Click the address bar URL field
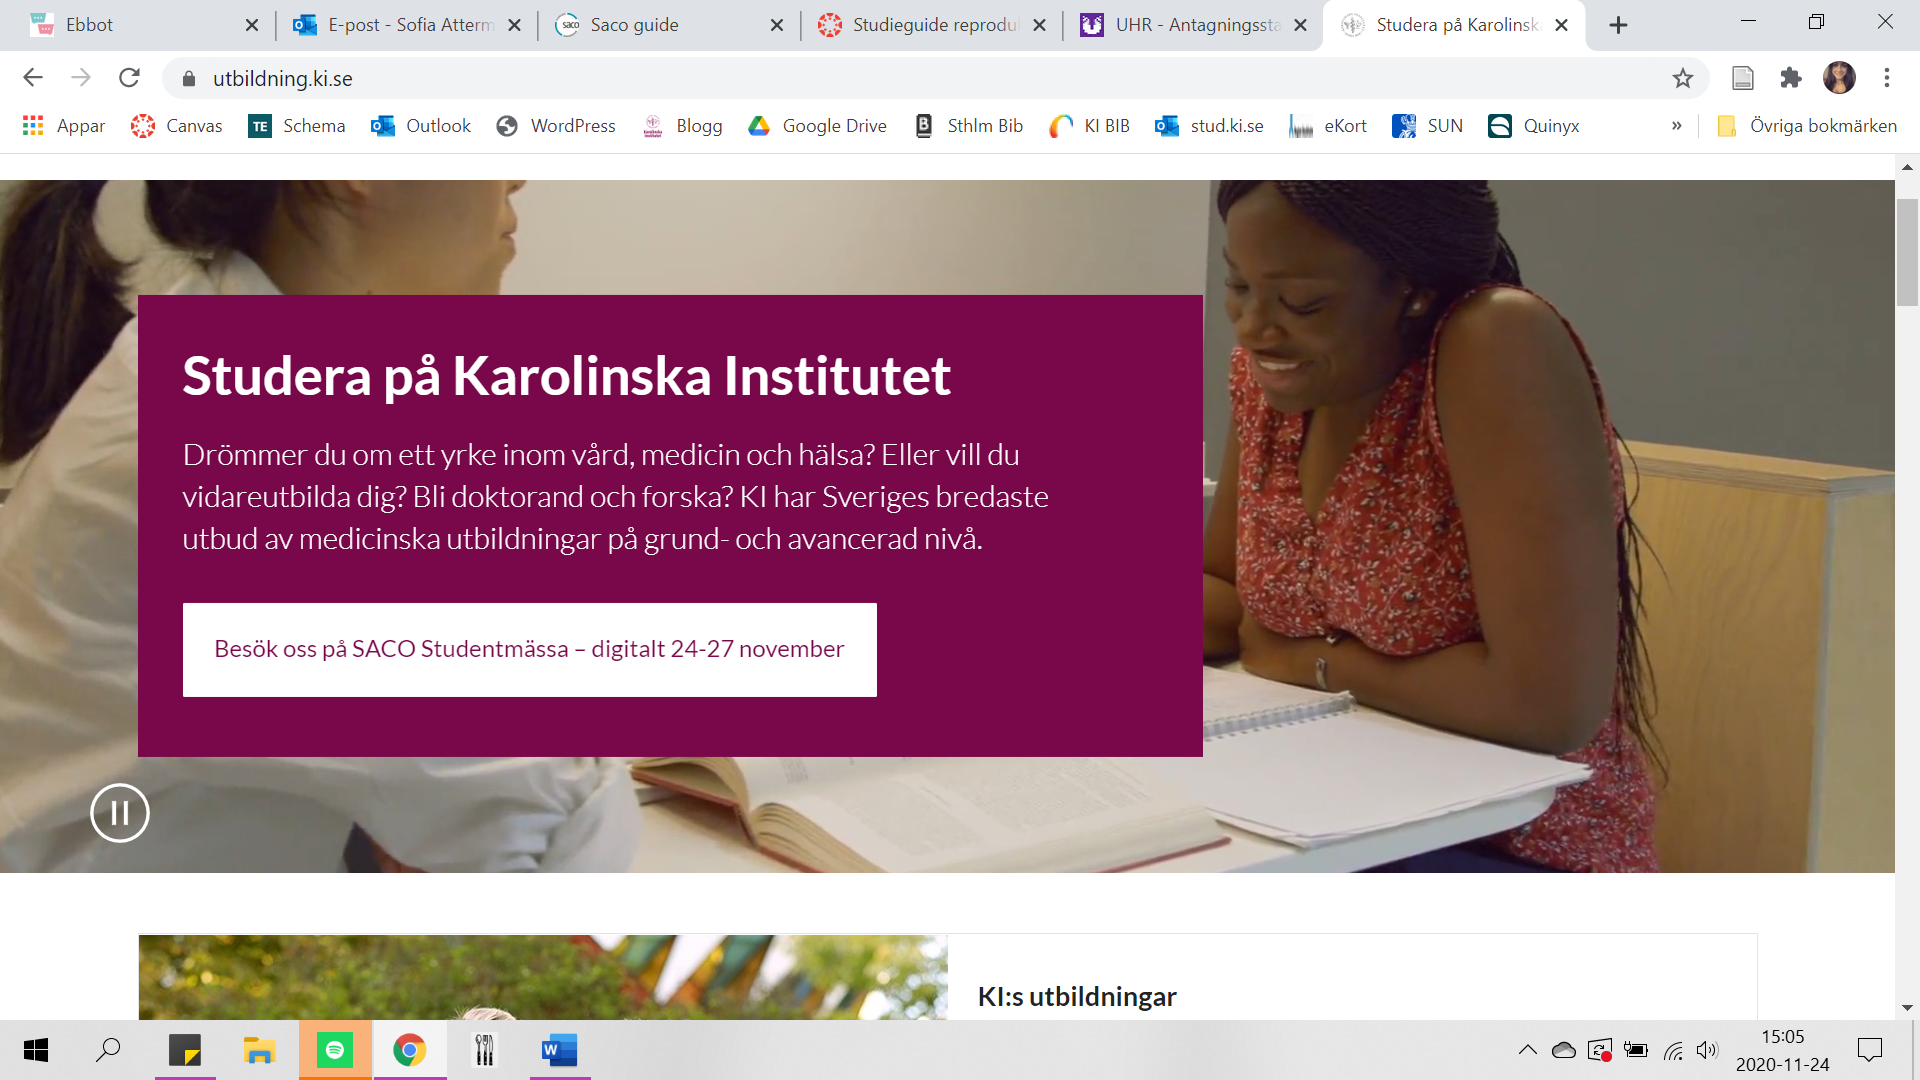This screenshot has width=1920, height=1080. coord(920,78)
